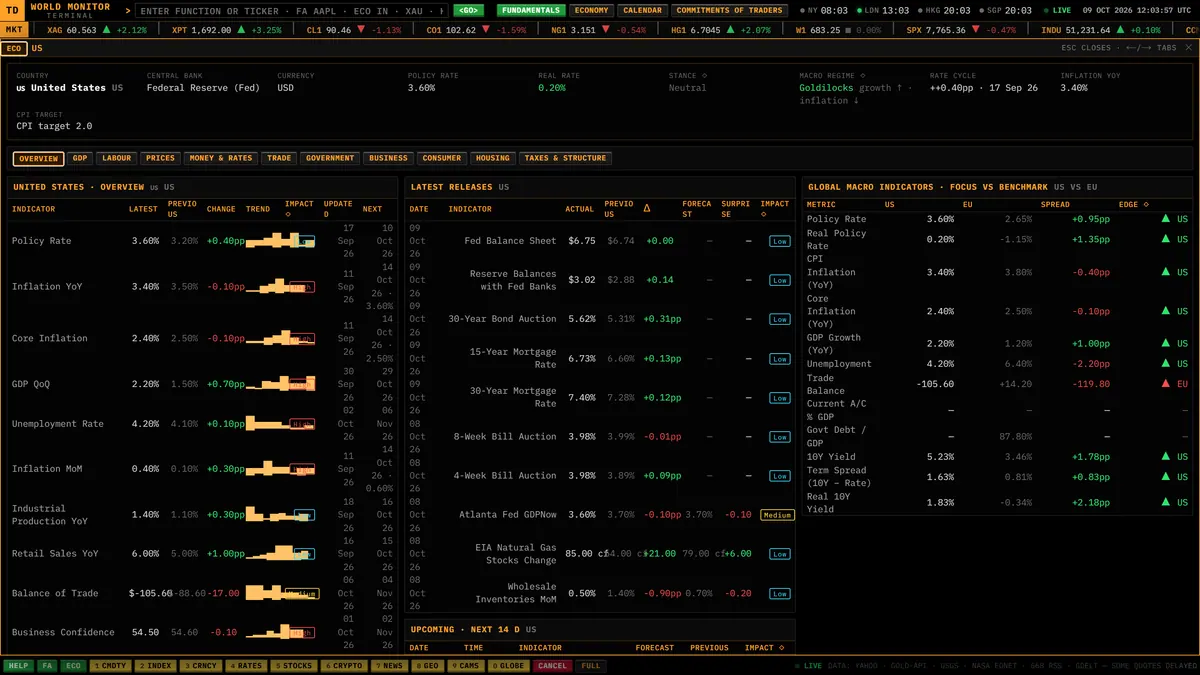The height and width of the screenshot is (675, 1200).
Task: Open 5 STOCKS from the bottom bar
Action: click(x=293, y=665)
